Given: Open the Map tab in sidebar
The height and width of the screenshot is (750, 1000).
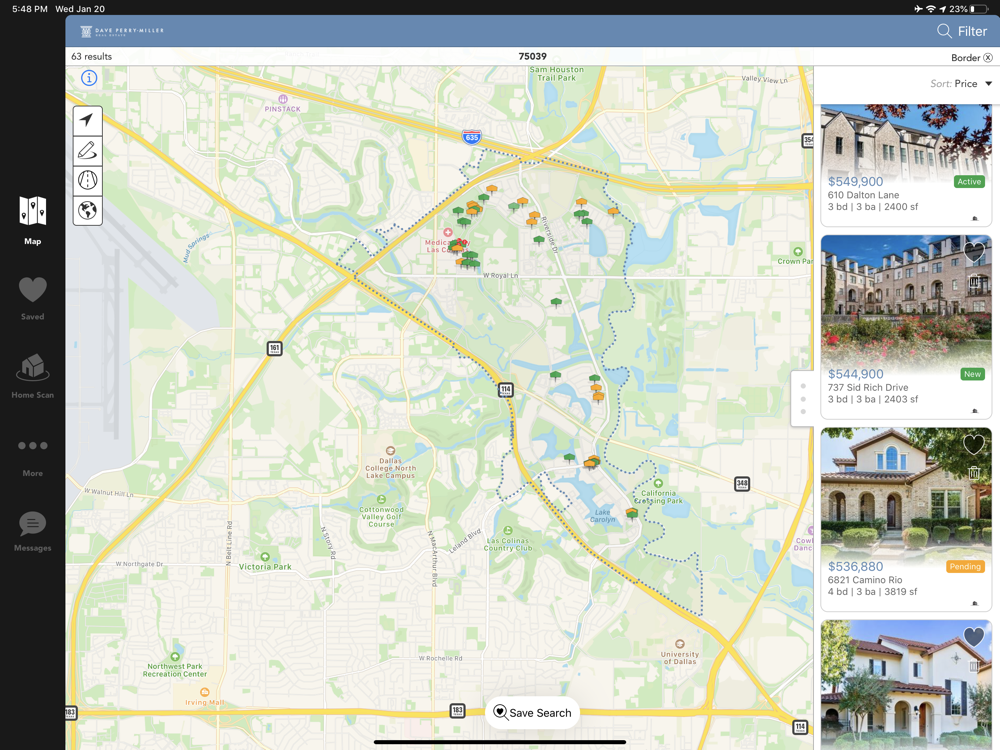Looking at the screenshot, I should coord(33,220).
